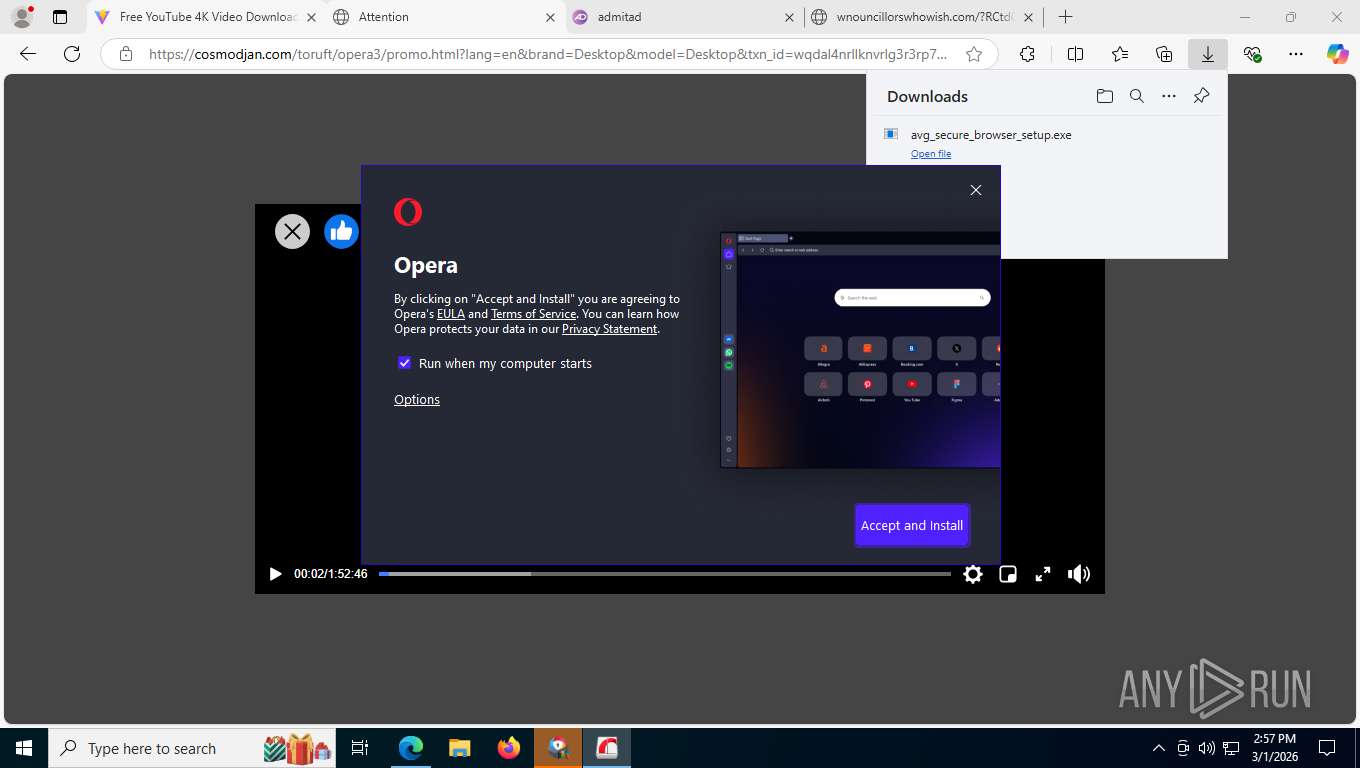This screenshot has width=1360, height=768.
Task: Click the Opera red logo
Action: pos(408,212)
